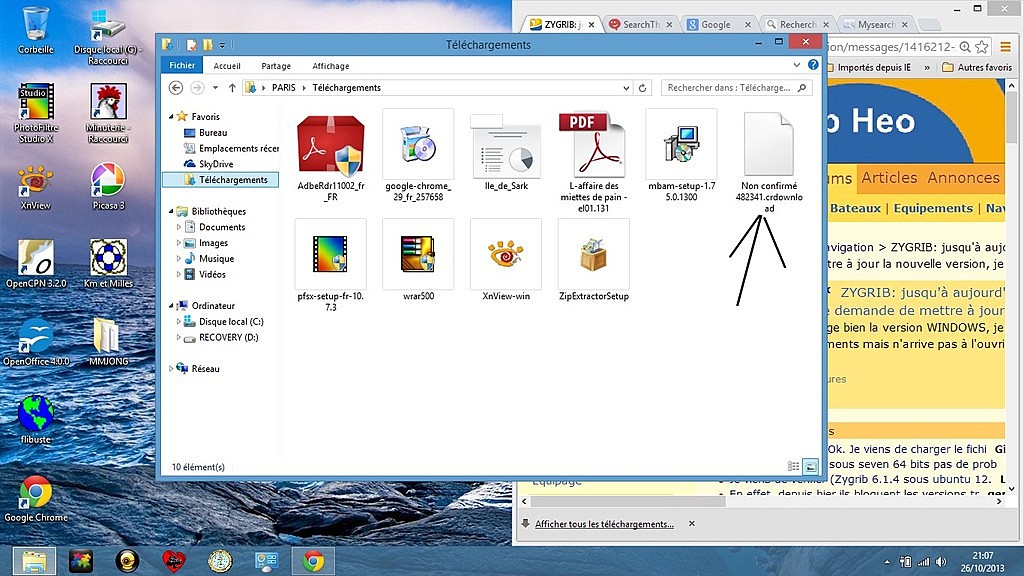Switch to large icons view layout icon

pos(810,466)
